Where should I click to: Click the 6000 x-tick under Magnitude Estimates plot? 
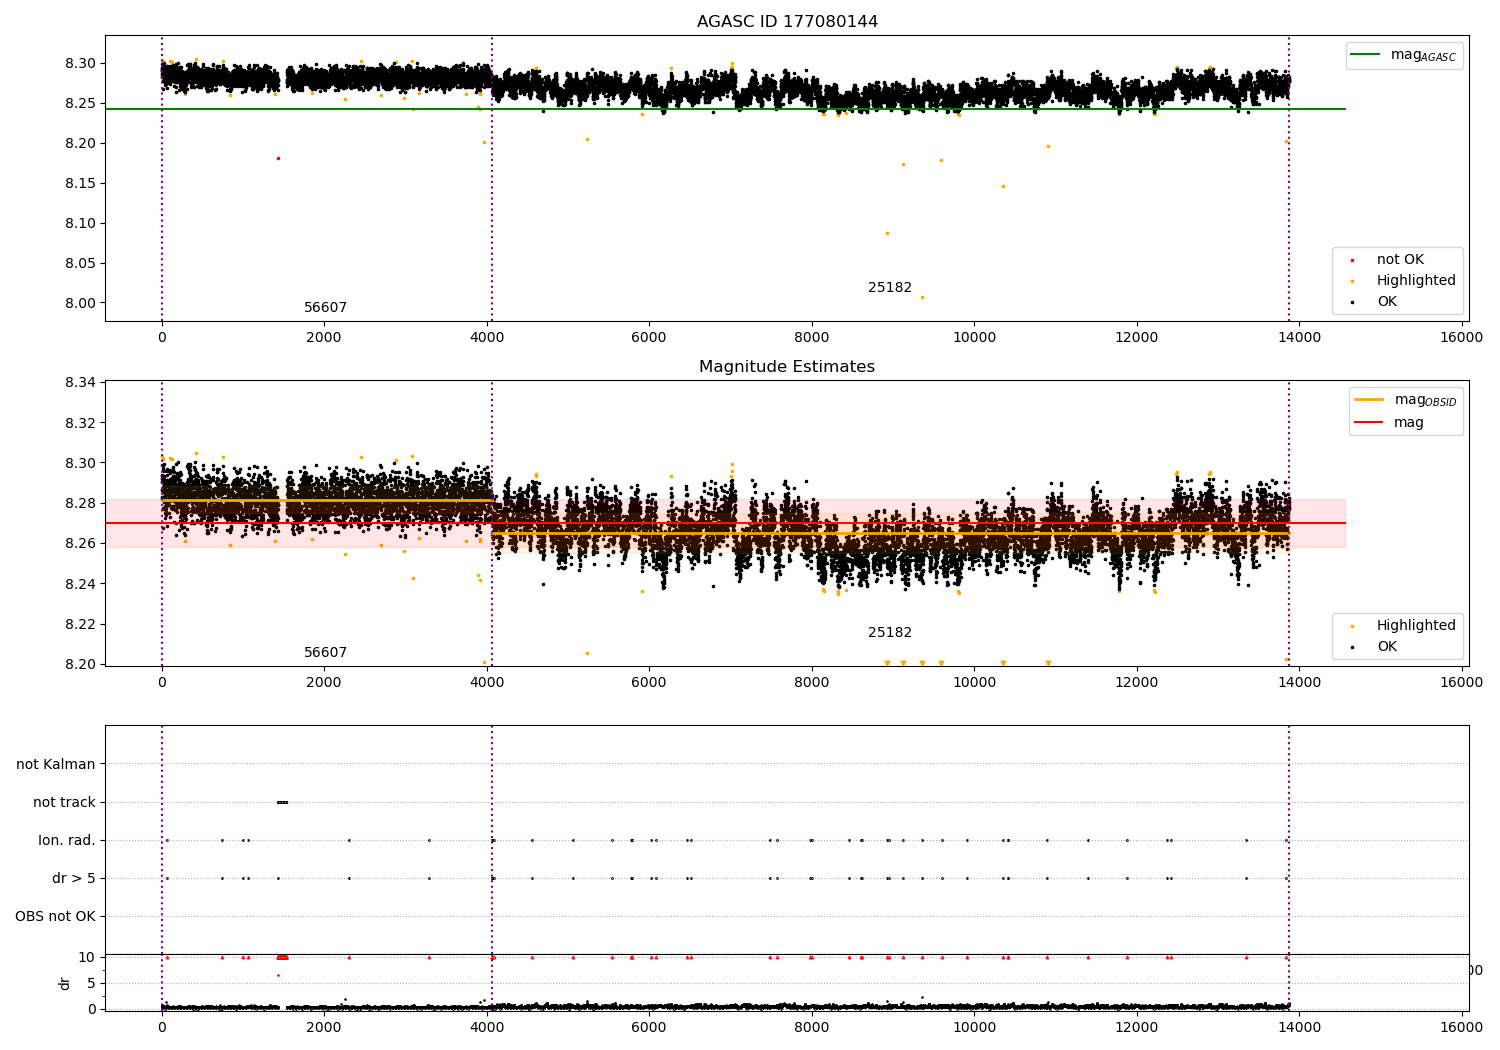649,682
